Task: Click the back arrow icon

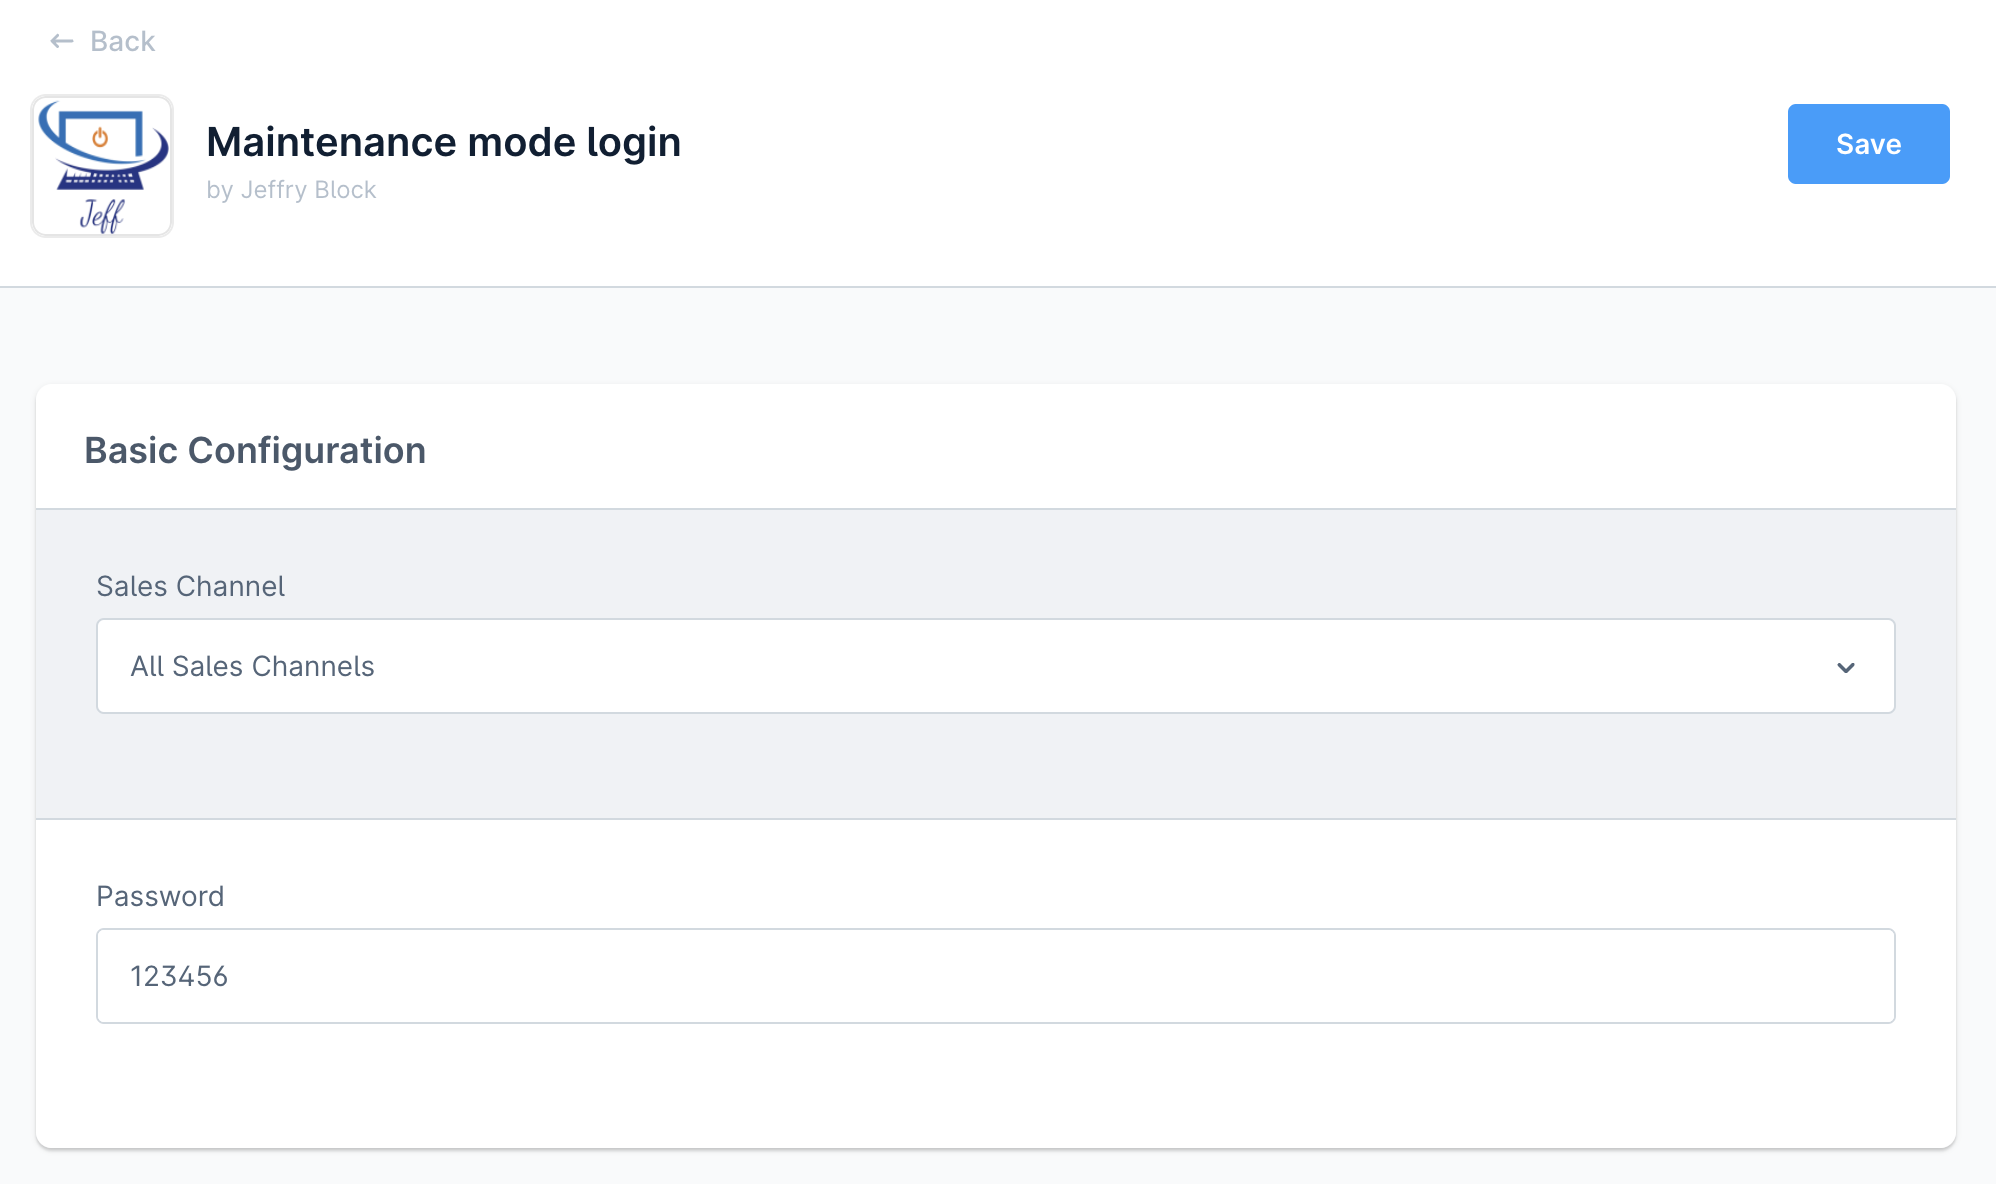Action: coord(62,41)
